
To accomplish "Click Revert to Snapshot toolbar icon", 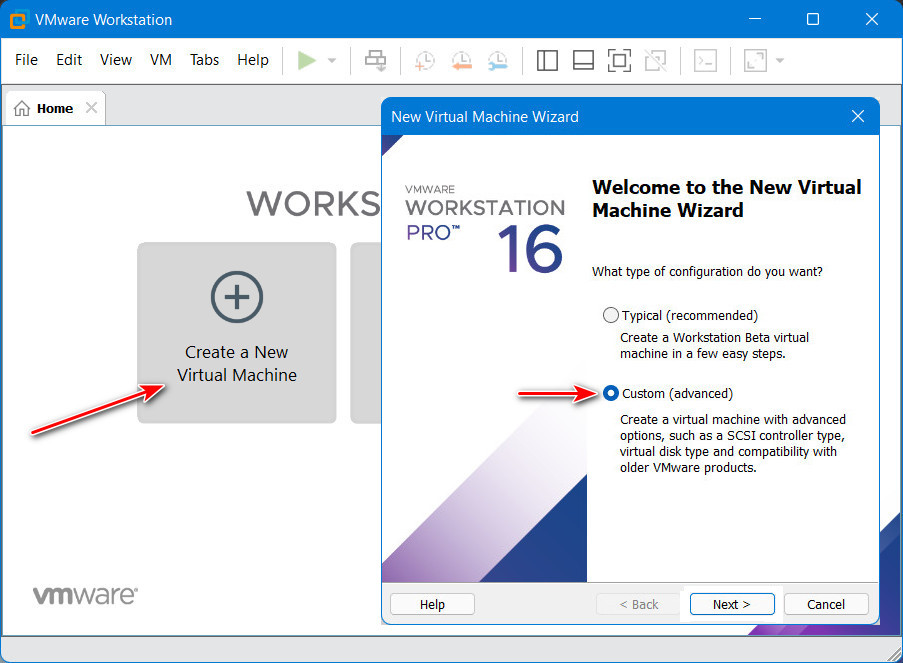I will [461, 60].
